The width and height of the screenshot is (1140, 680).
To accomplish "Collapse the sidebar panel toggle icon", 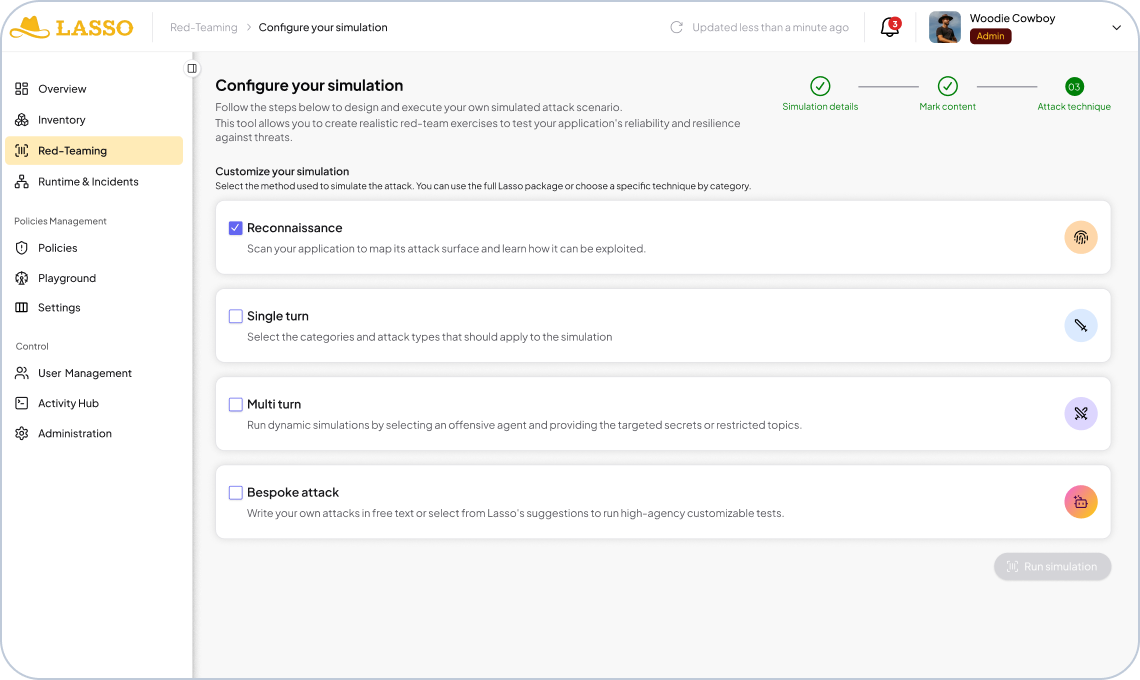I will click(x=192, y=68).
